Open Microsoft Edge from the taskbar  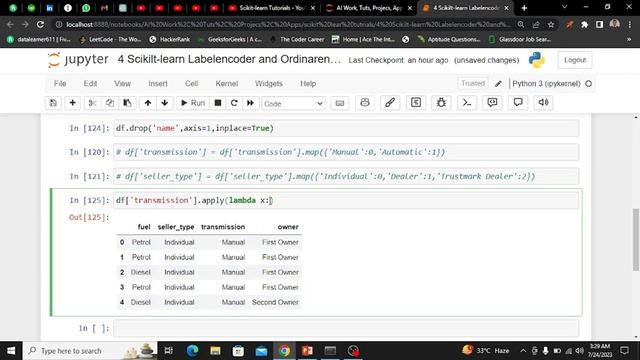pos(192,351)
